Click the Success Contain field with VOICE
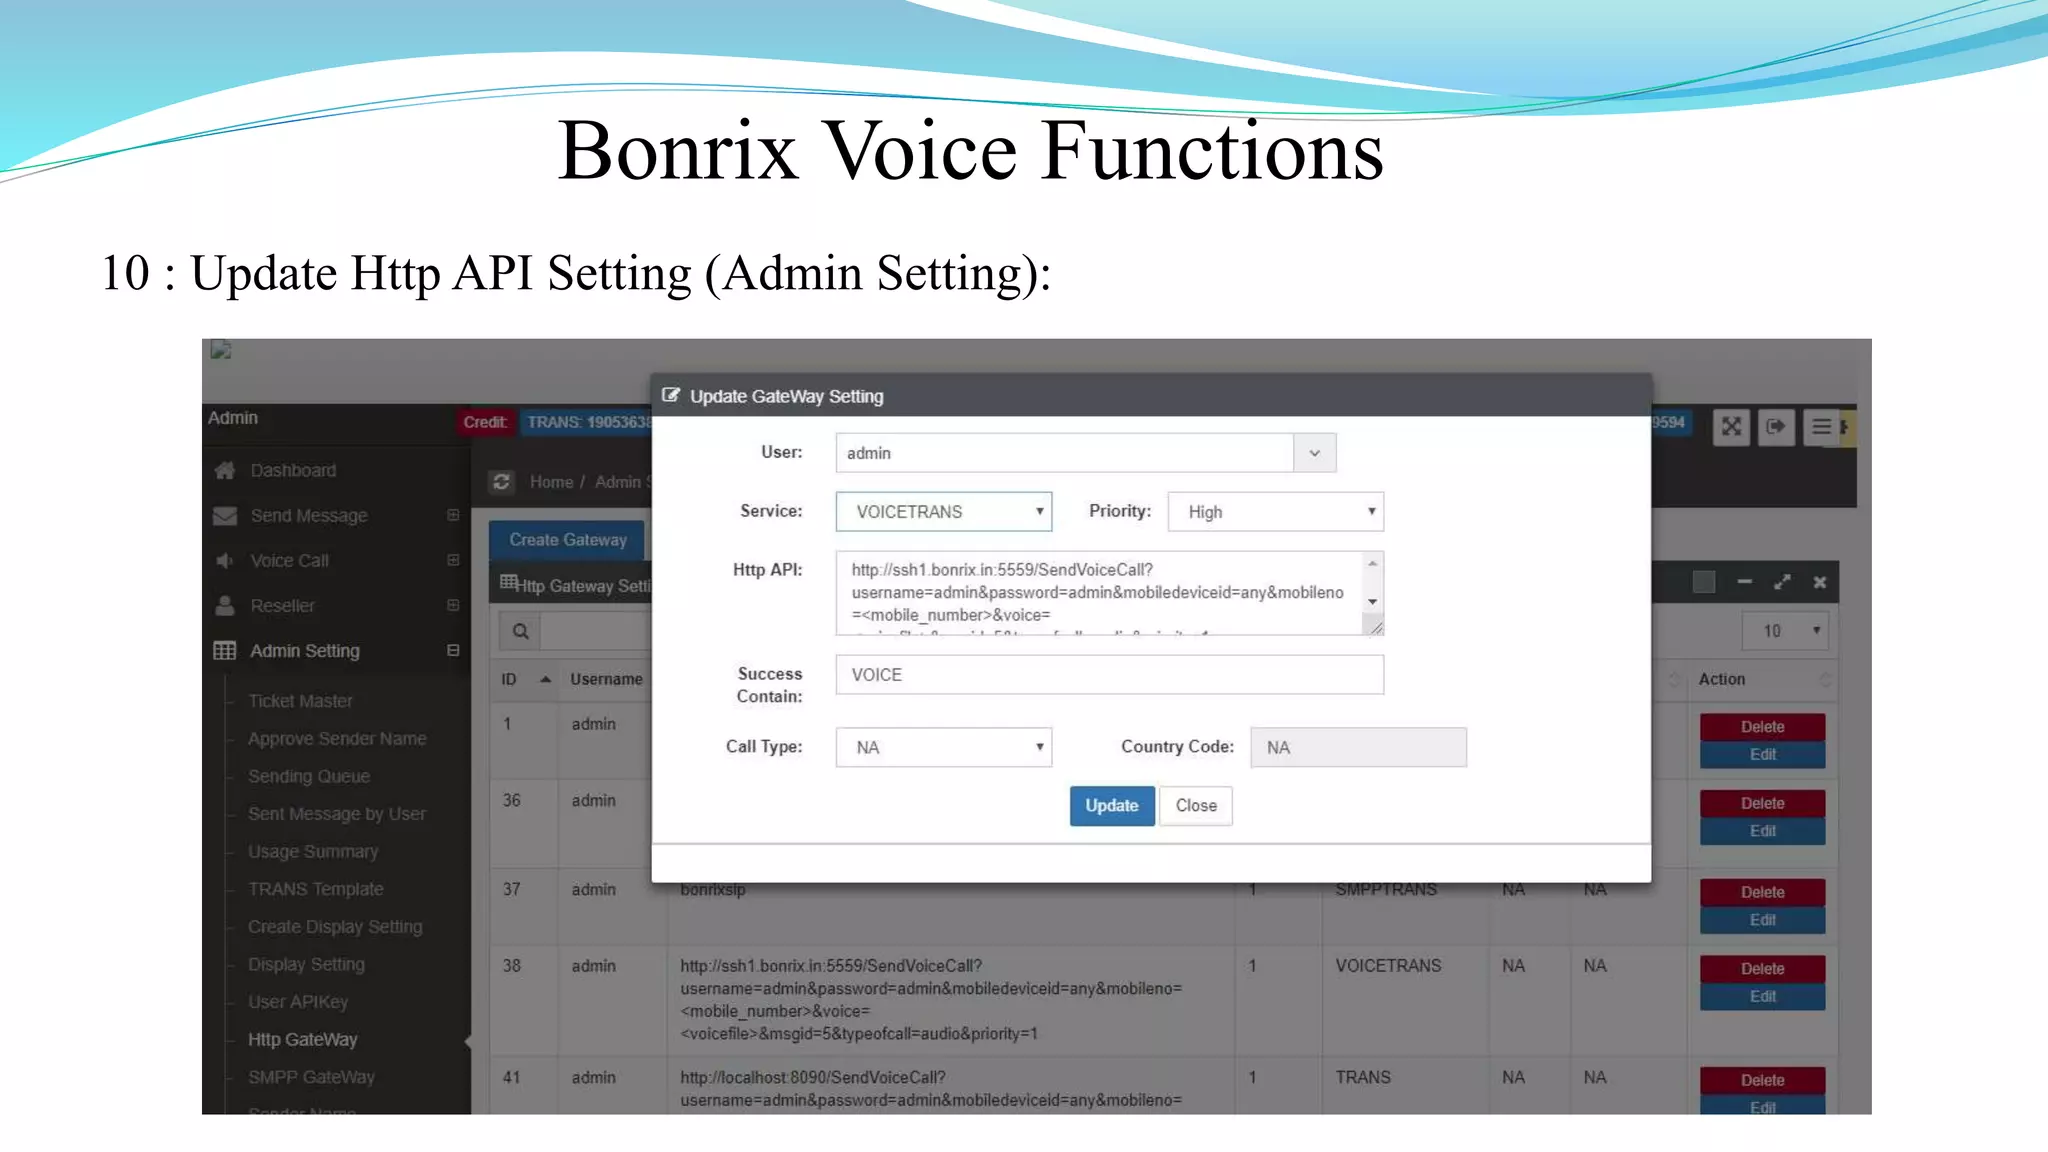 [1110, 675]
